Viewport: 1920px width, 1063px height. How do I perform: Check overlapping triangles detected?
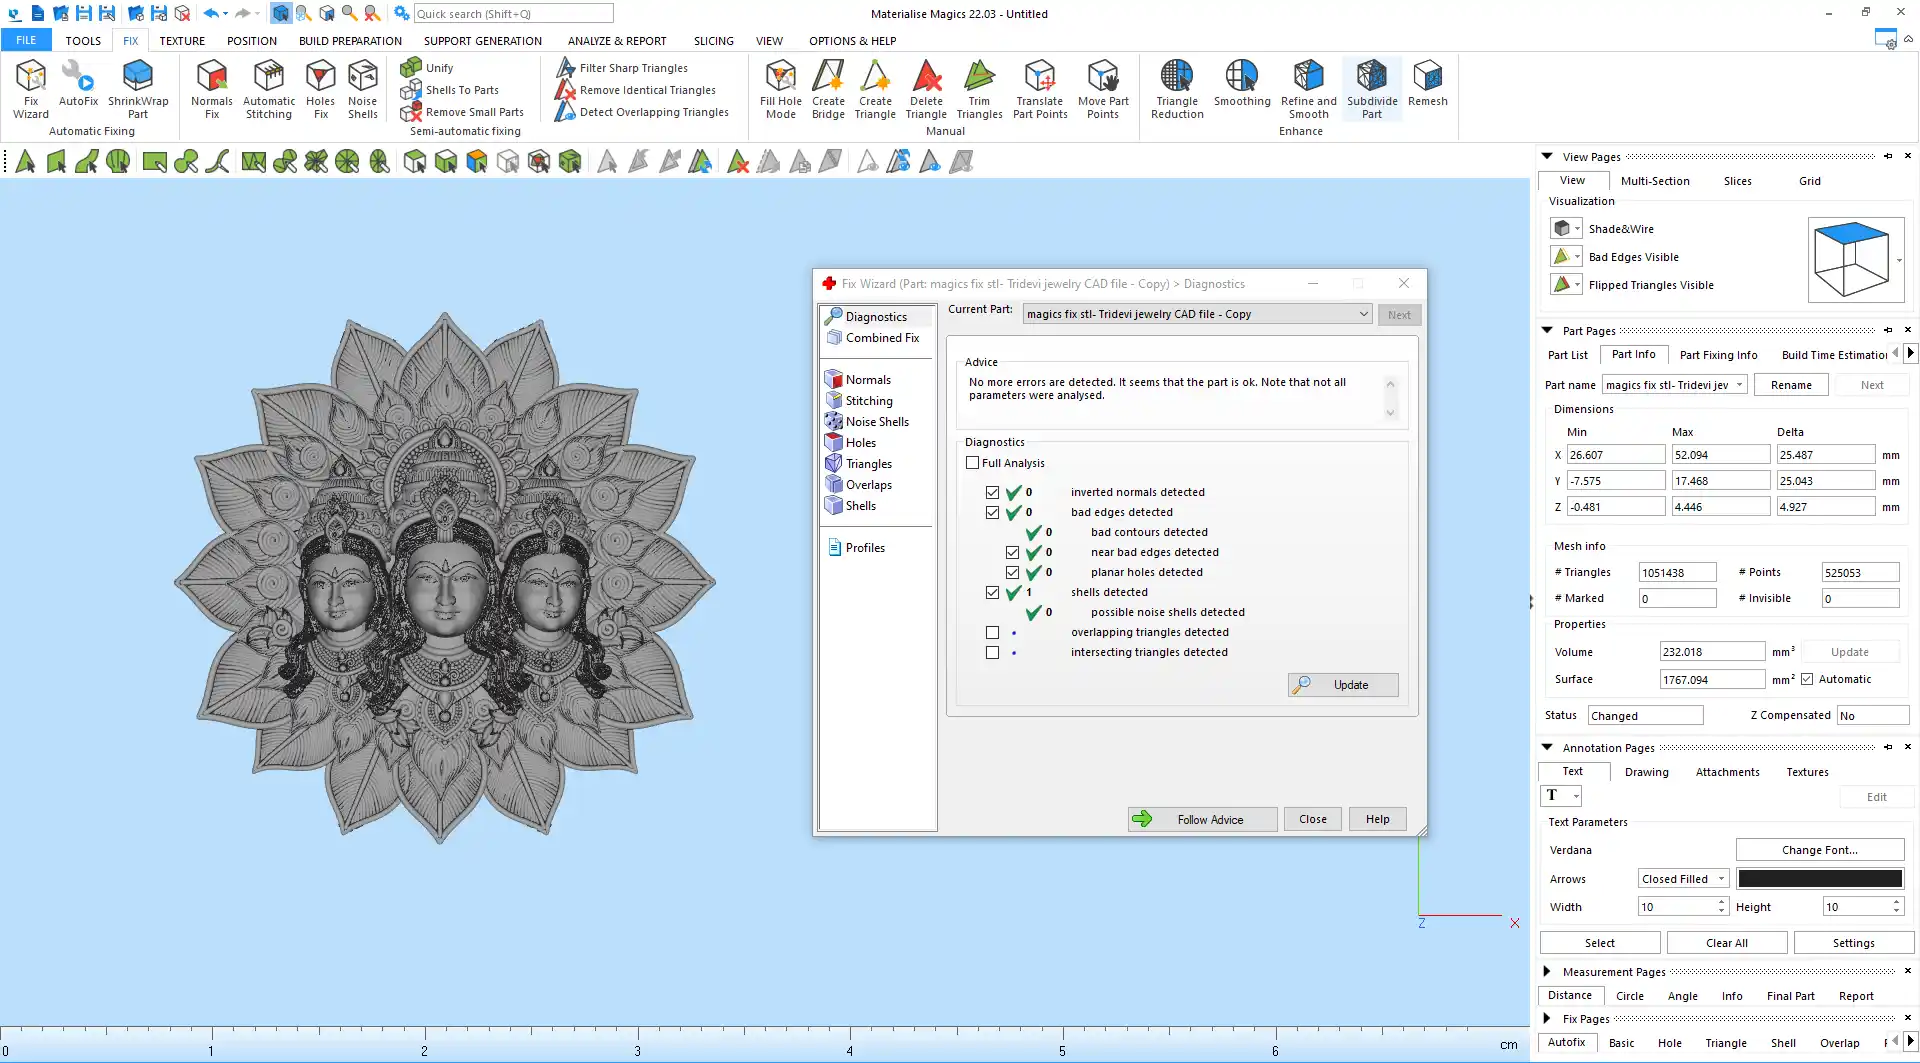(992, 632)
